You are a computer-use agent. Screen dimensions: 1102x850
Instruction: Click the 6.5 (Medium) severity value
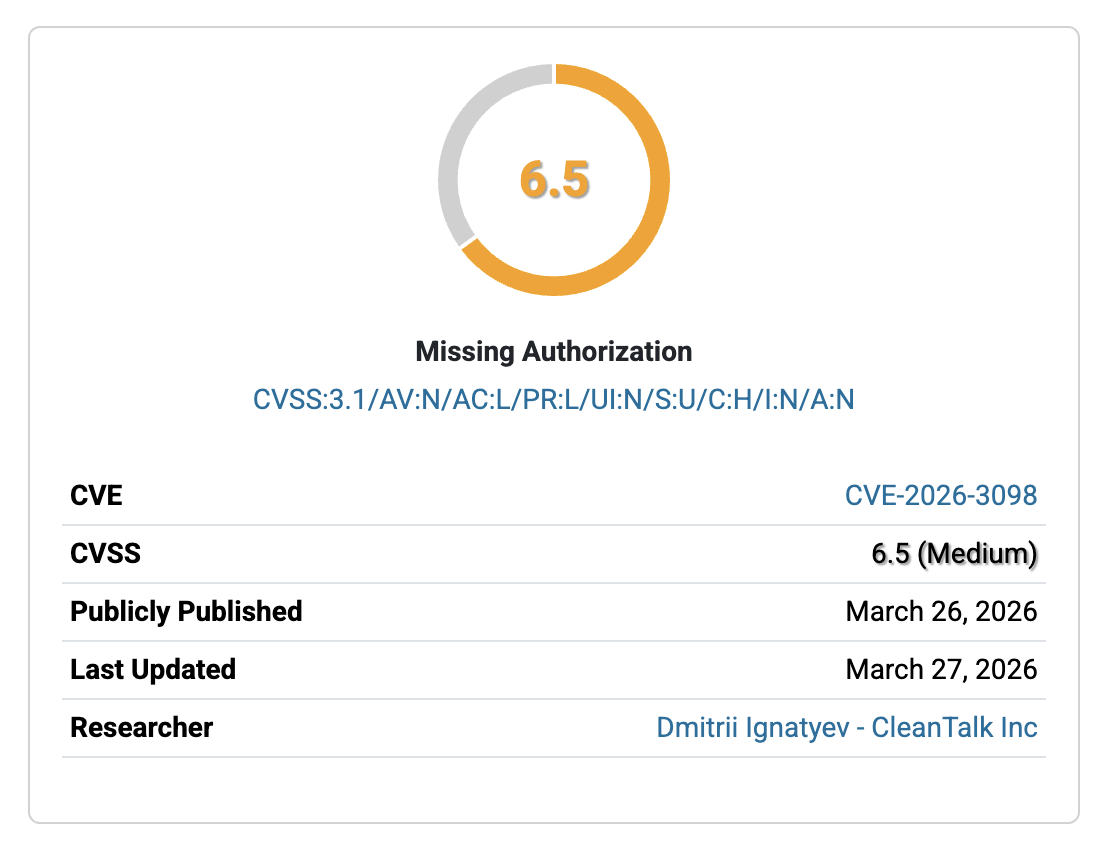(954, 553)
